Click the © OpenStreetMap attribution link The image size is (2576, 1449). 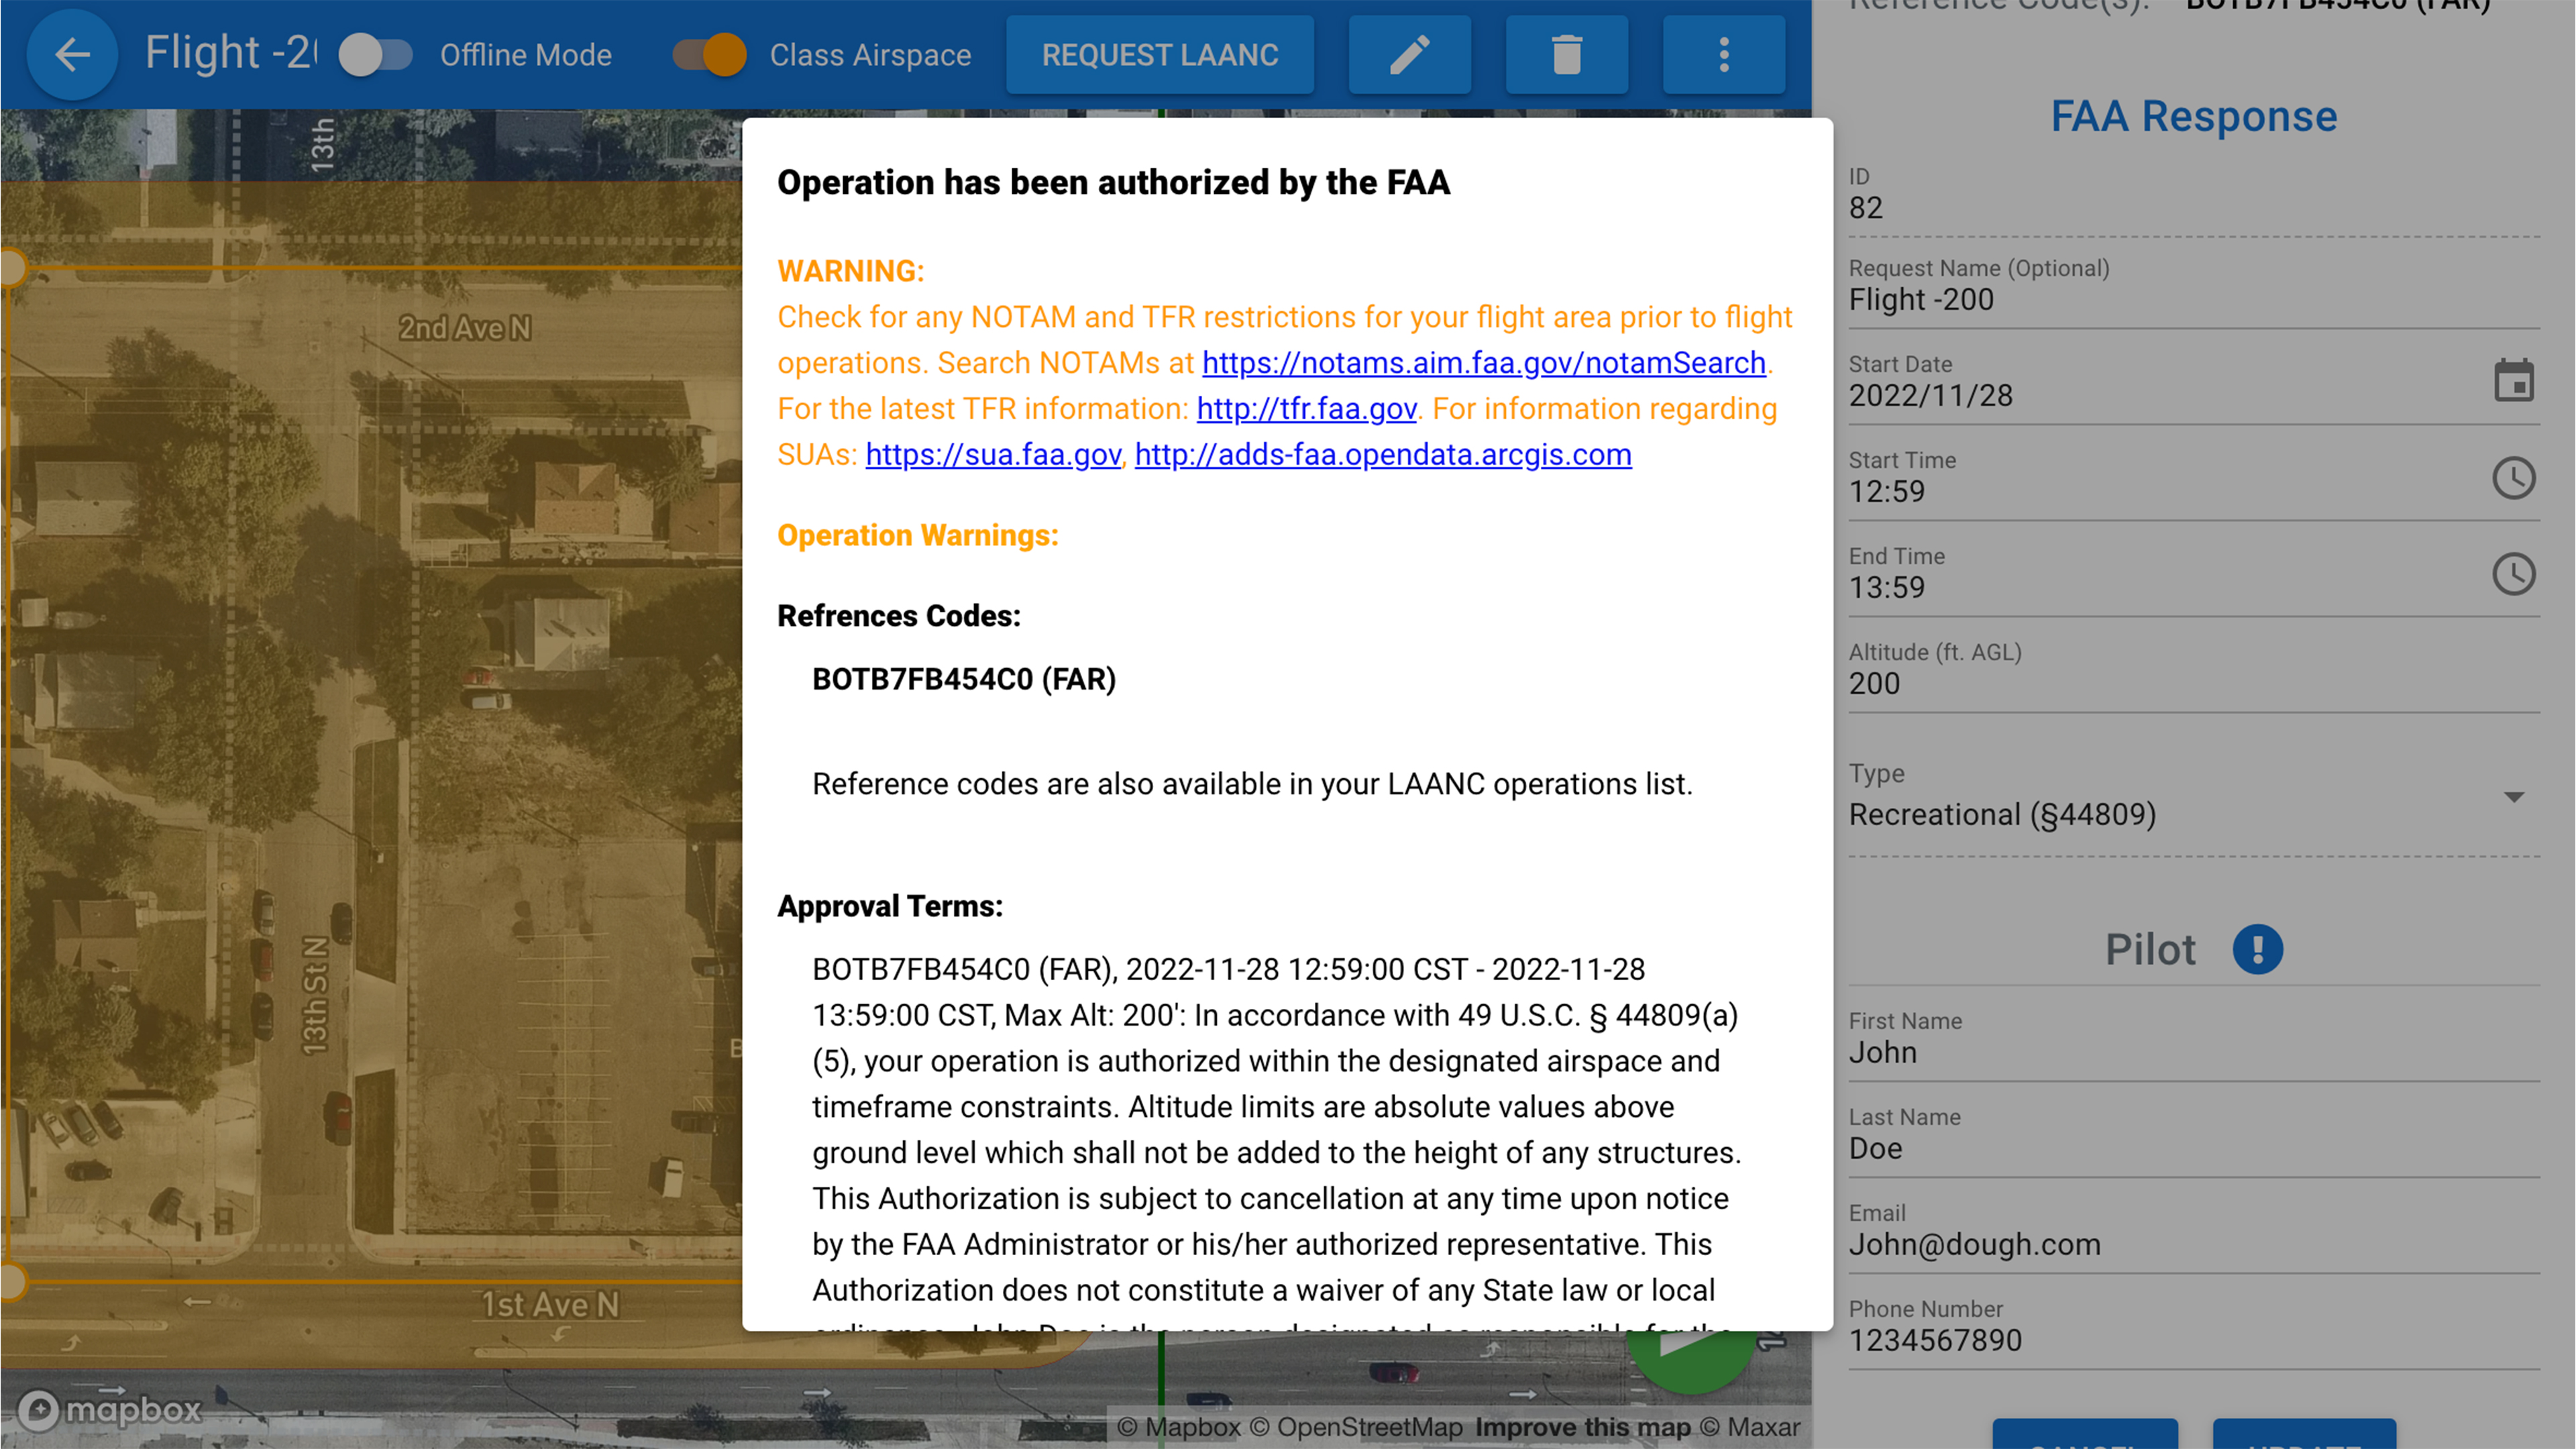tap(1355, 1427)
